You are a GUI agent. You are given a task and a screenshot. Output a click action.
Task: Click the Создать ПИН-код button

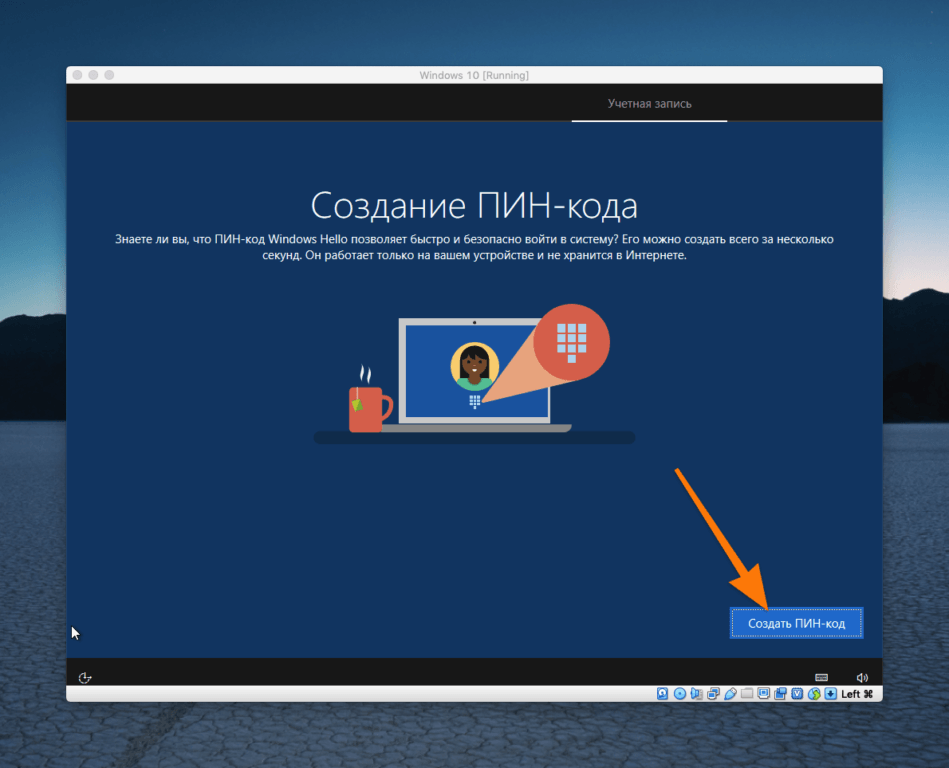point(796,623)
